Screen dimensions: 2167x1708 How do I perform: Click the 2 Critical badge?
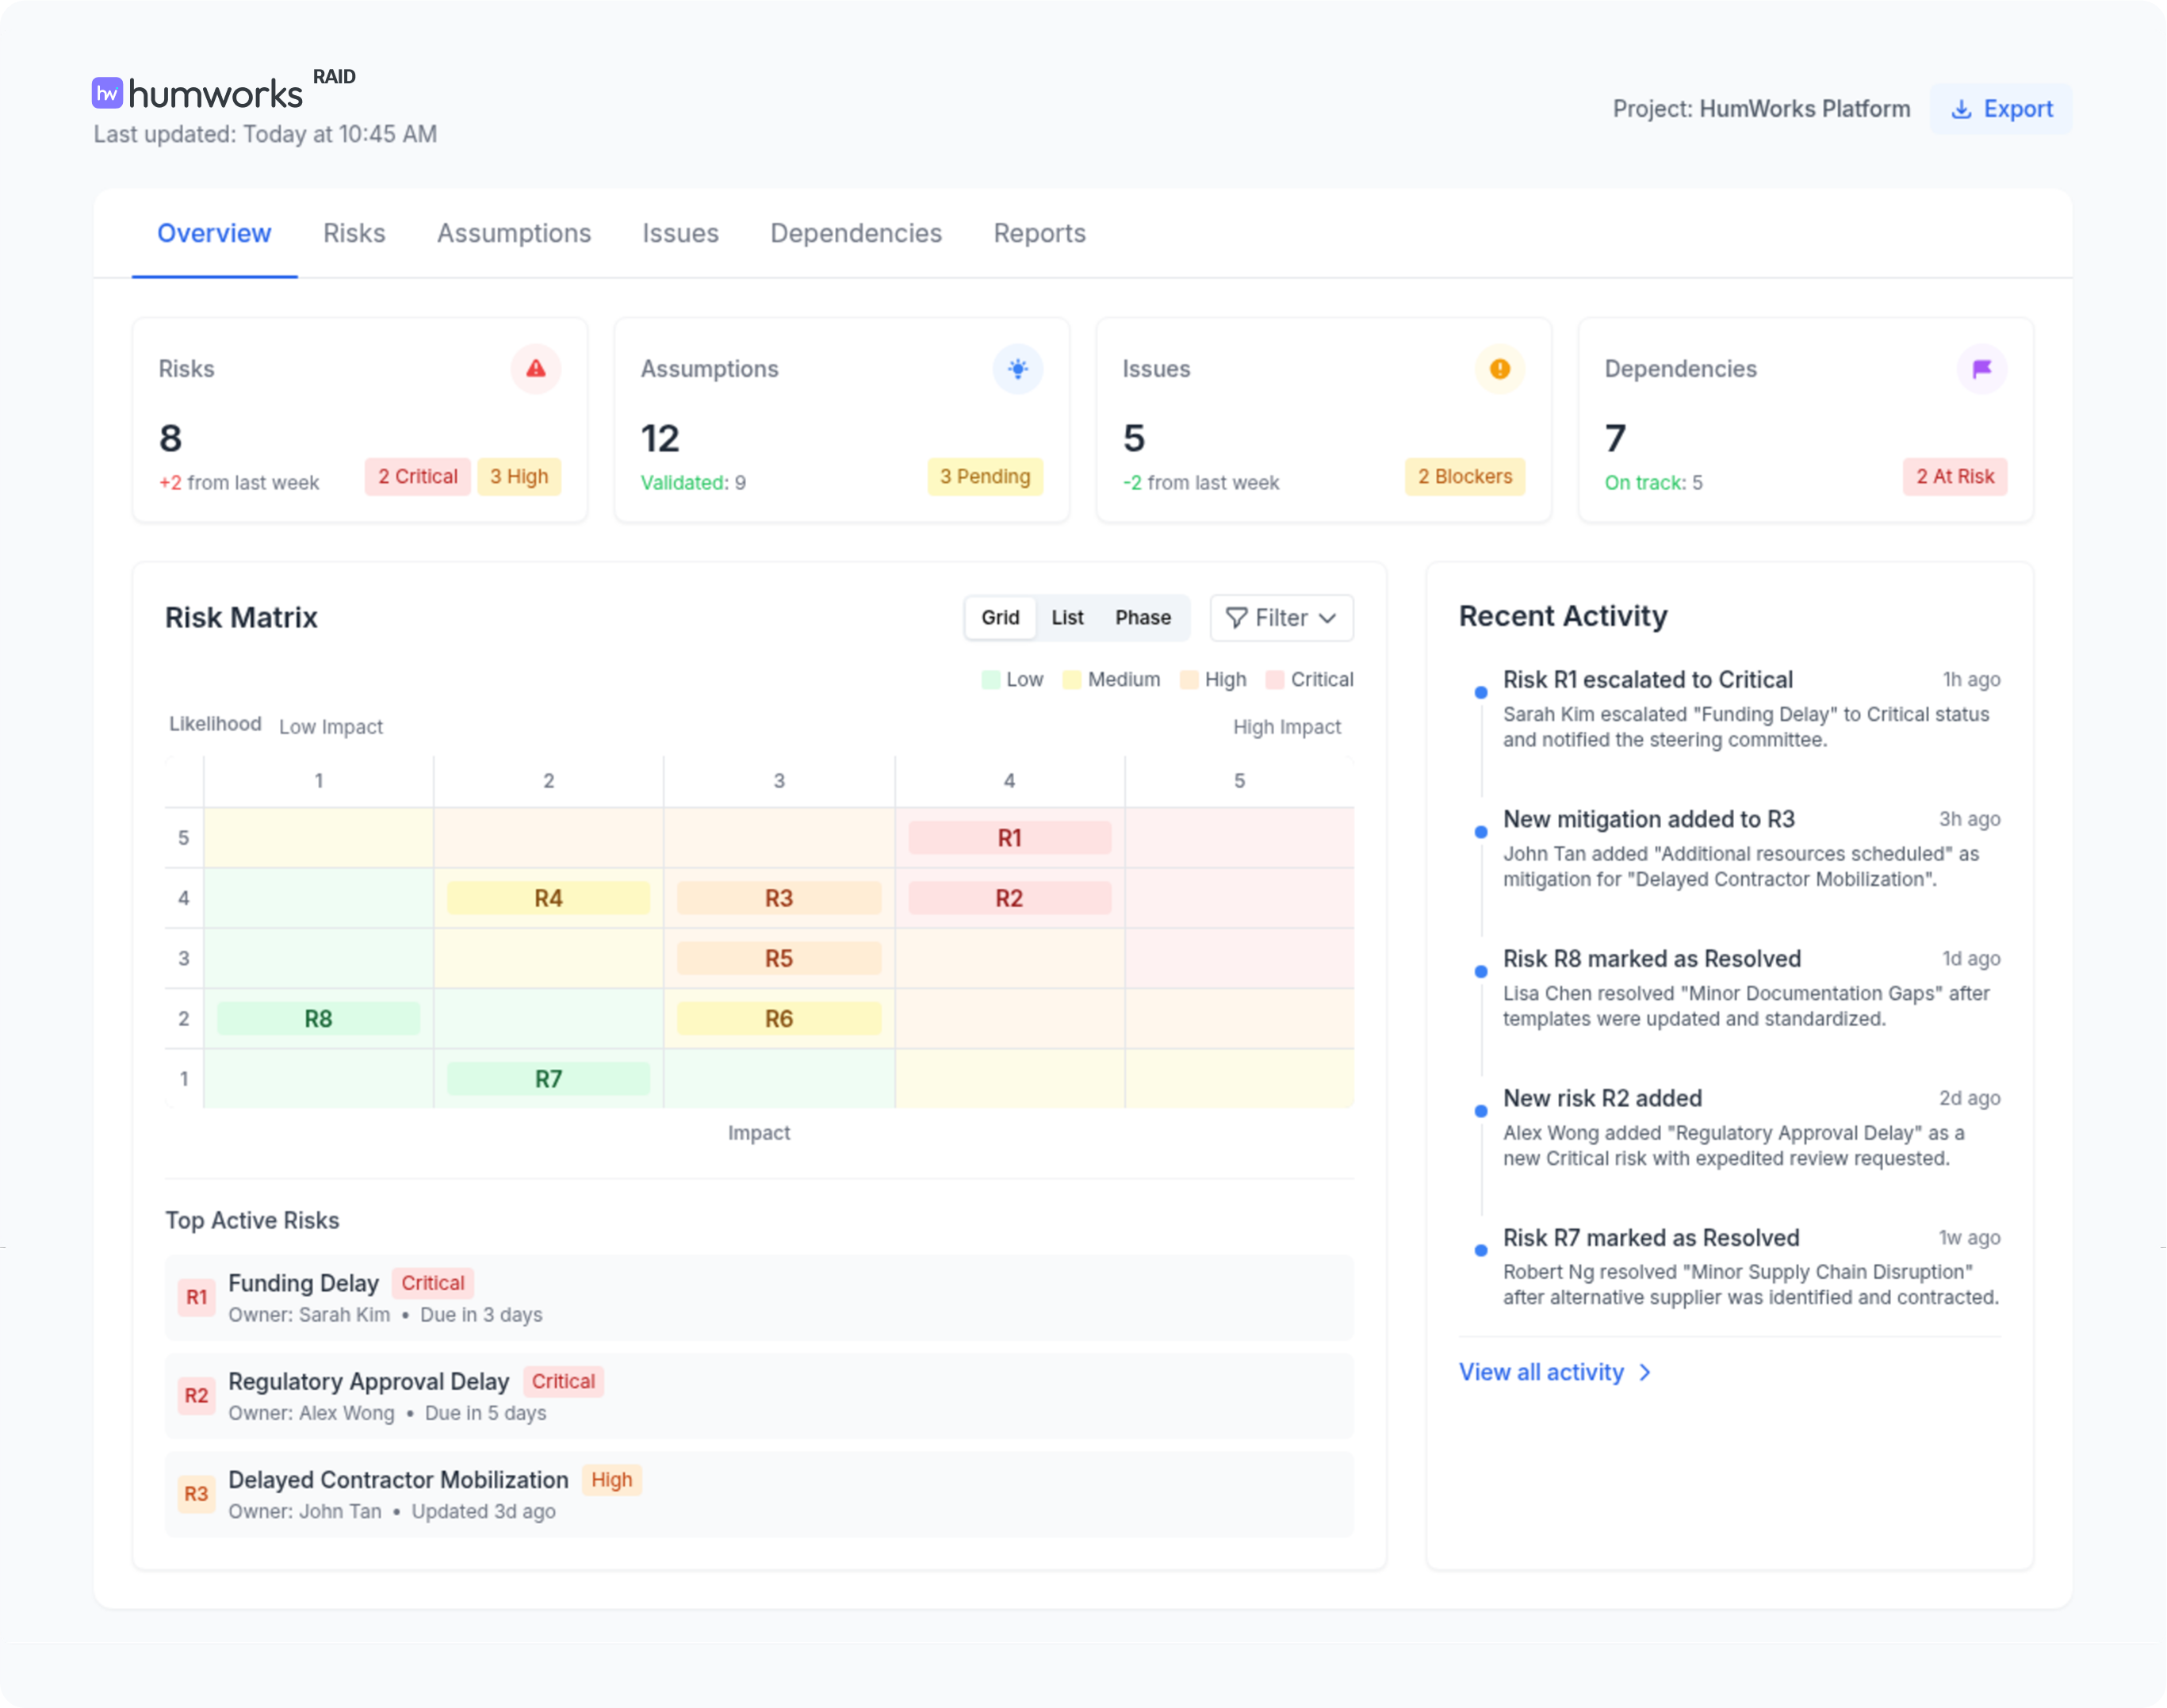417,477
